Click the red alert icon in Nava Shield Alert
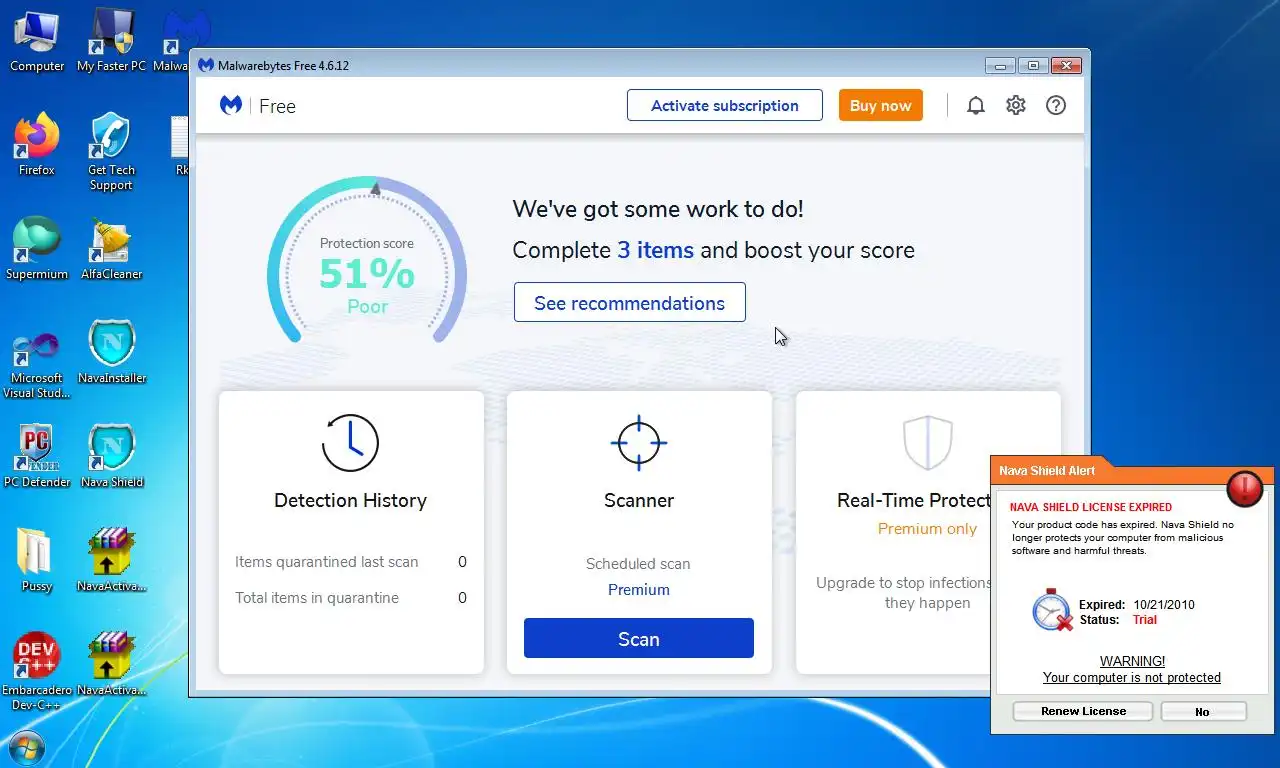The image size is (1280, 768). pos(1245,488)
